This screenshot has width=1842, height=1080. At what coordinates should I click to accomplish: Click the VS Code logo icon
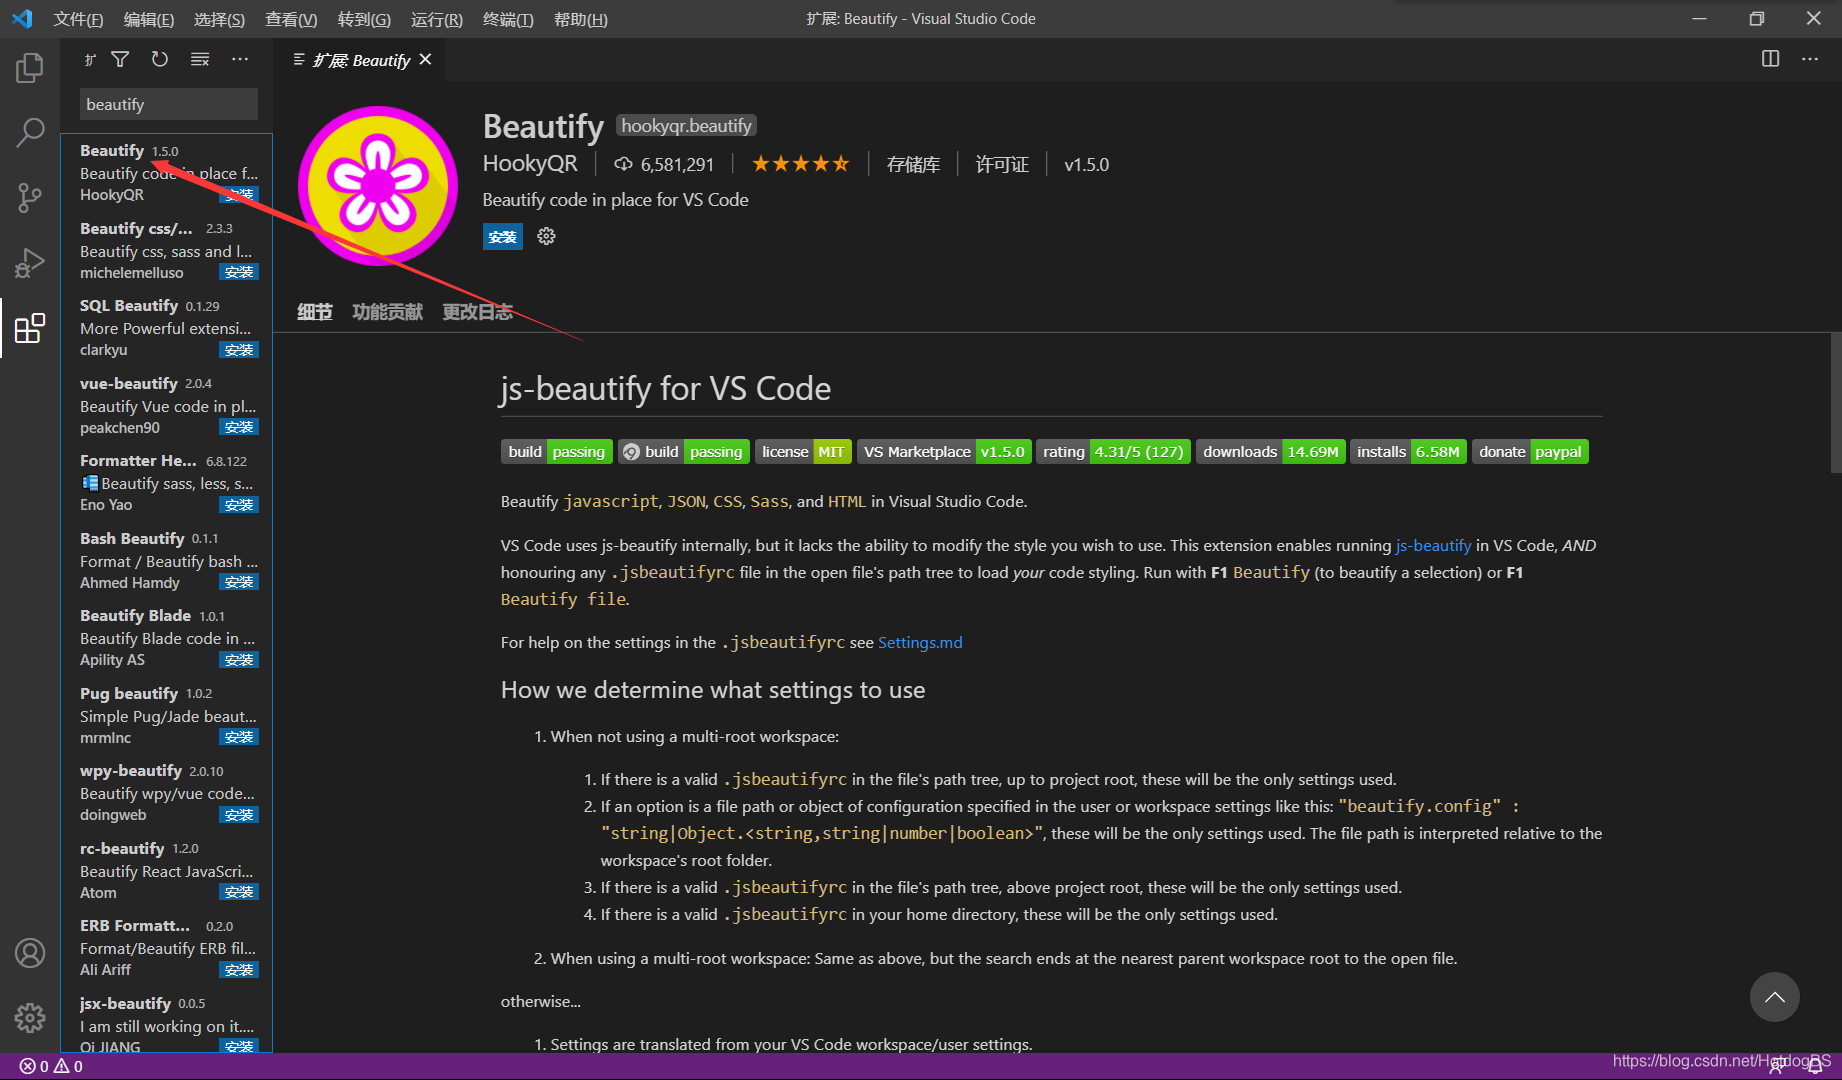pos(22,19)
